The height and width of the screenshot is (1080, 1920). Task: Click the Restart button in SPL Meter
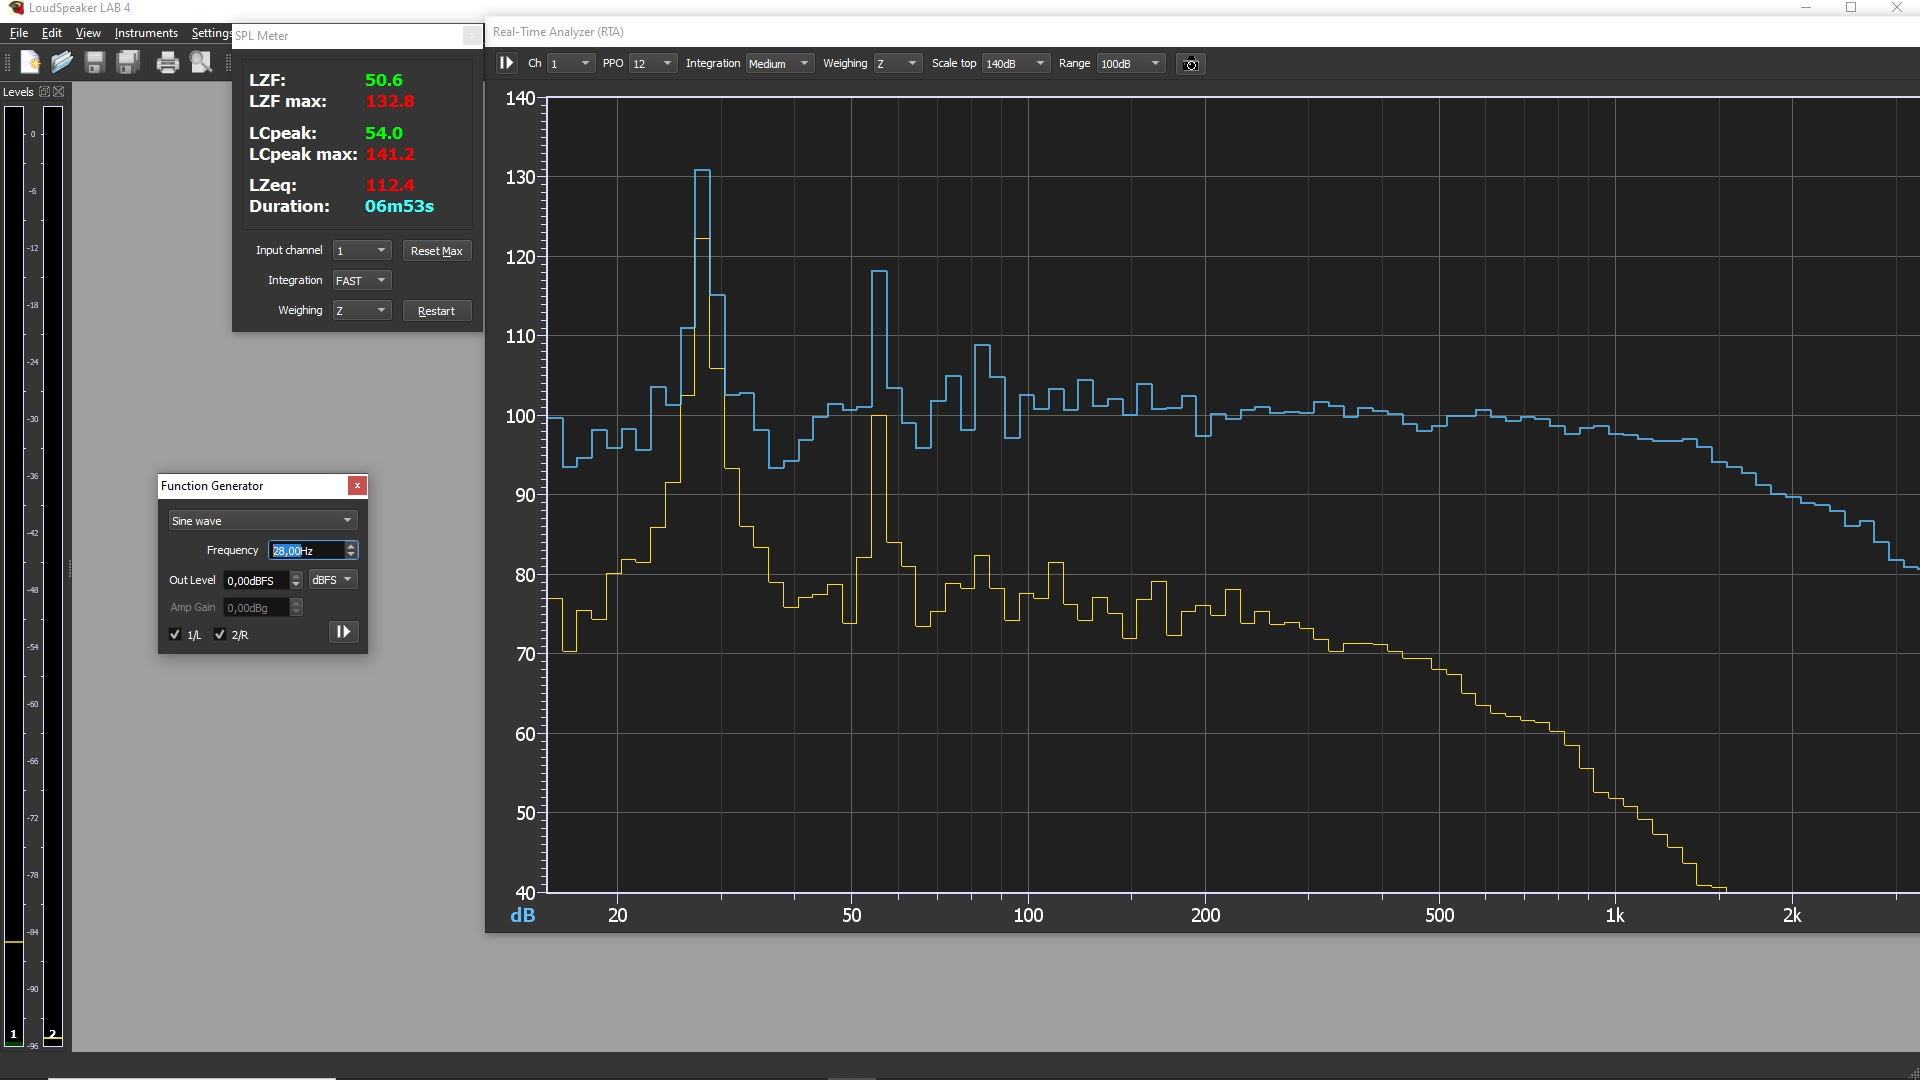(436, 311)
